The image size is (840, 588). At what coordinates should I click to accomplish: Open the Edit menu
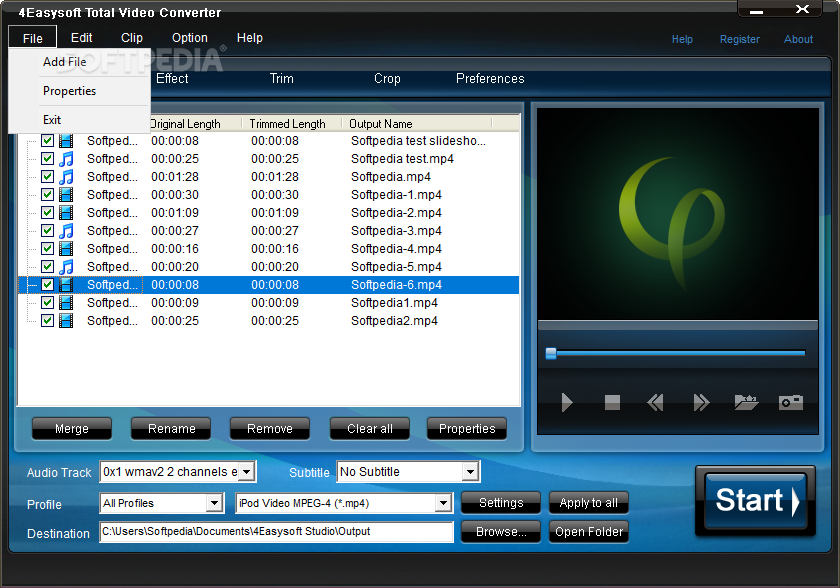81,38
